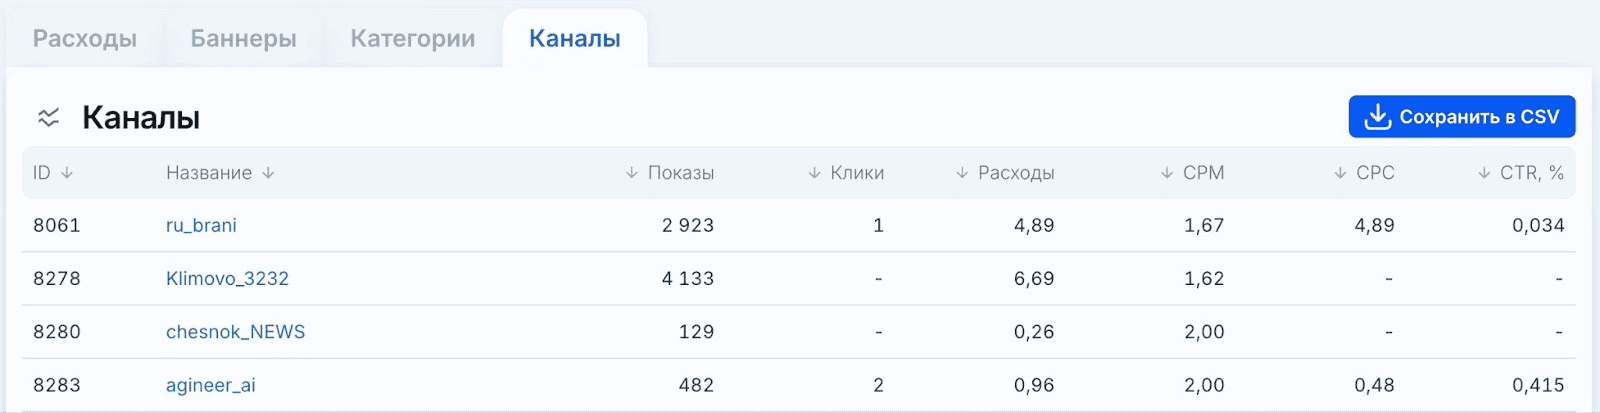Sort table by CPC arrow
The image size is (1600, 413).
pos(1340,173)
